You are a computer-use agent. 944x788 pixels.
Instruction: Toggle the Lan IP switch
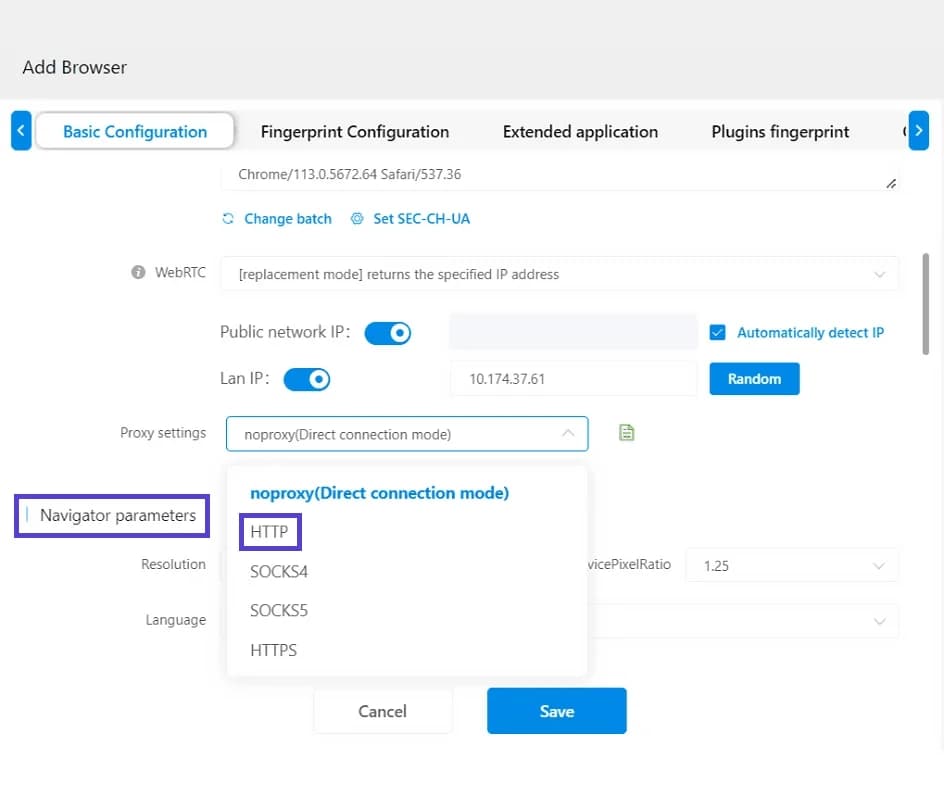point(307,379)
